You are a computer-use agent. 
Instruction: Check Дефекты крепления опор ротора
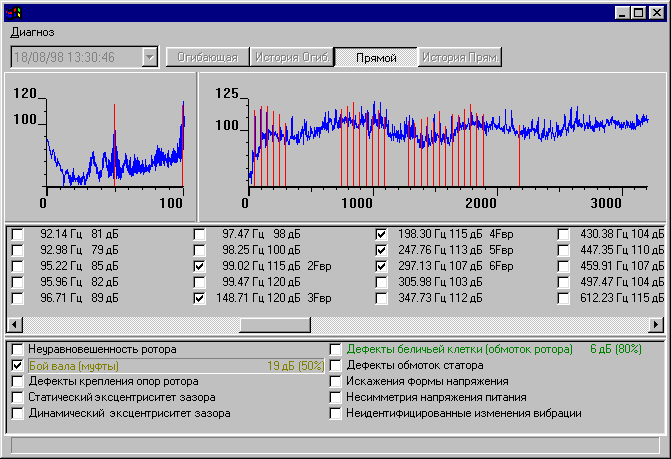click(18, 382)
